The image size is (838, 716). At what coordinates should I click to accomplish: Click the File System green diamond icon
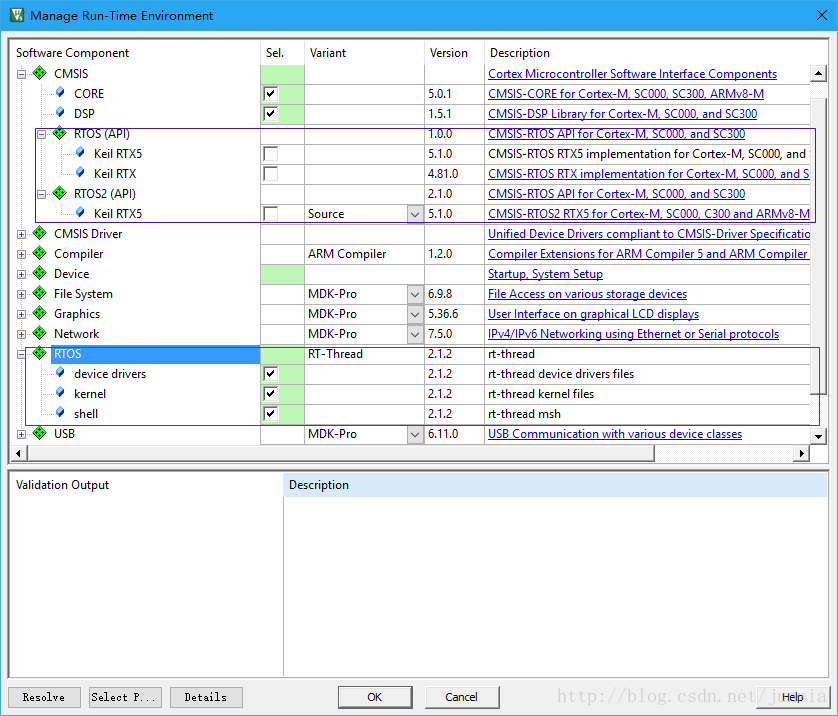point(40,293)
